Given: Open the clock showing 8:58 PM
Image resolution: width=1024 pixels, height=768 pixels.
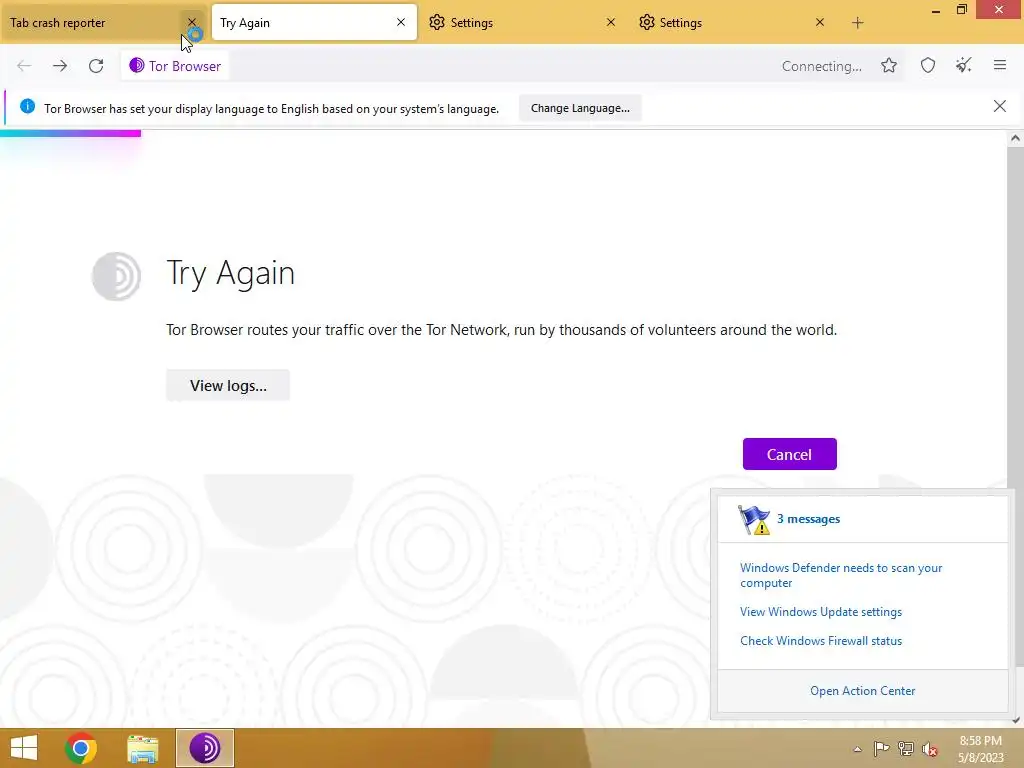Looking at the screenshot, I should (x=980, y=748).
